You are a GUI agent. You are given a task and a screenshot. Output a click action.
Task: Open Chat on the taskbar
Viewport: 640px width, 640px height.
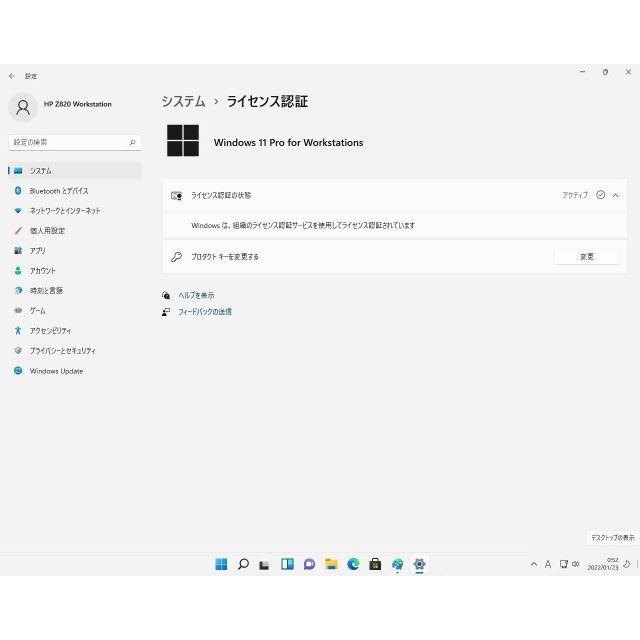coord(309,564)
